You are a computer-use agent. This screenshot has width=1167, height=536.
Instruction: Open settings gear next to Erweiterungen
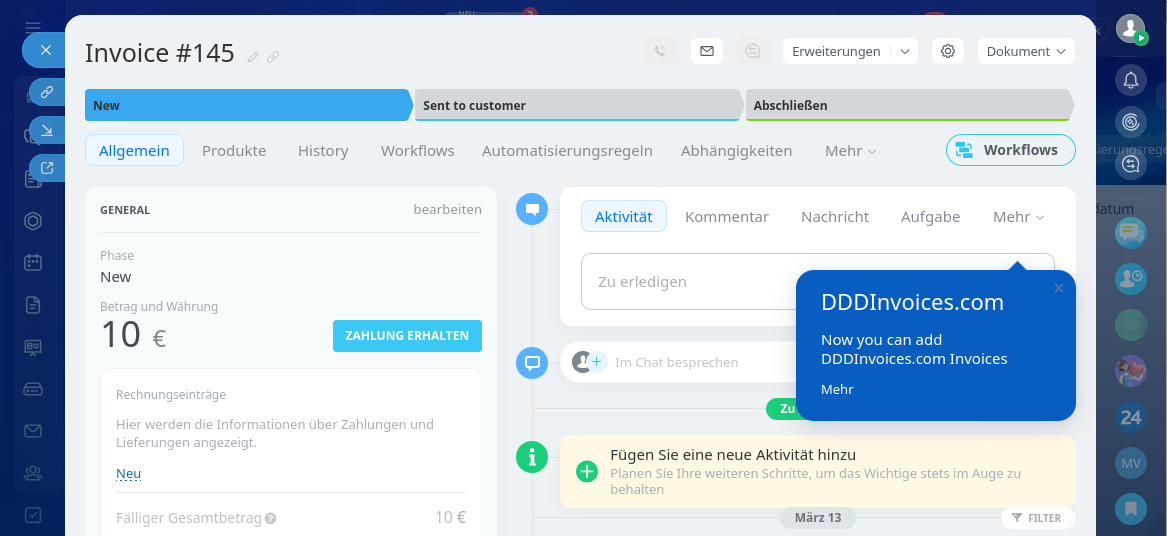coord(948,51)
